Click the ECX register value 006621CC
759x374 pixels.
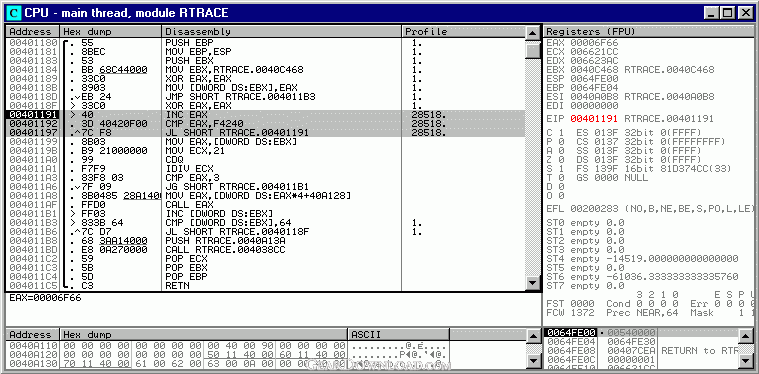[x=594, y=52]
